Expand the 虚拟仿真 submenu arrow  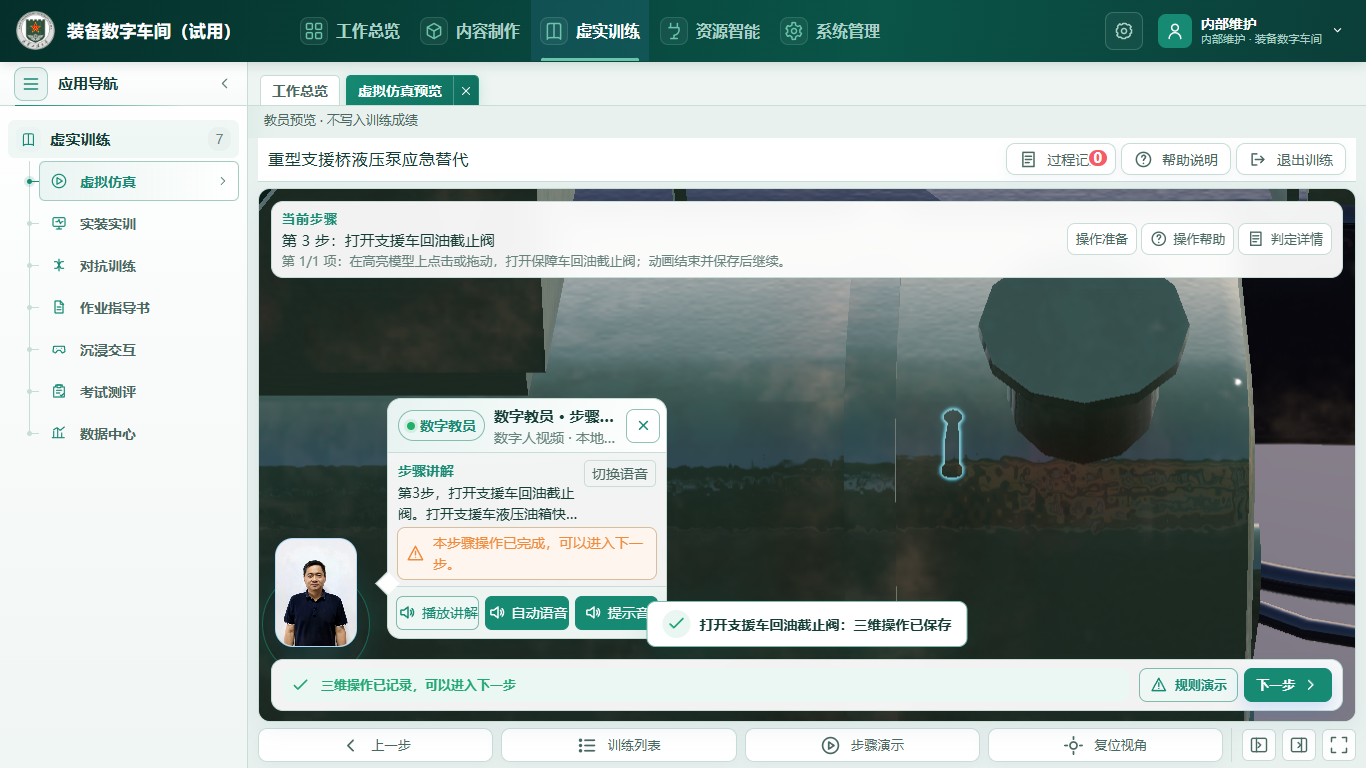222,181
